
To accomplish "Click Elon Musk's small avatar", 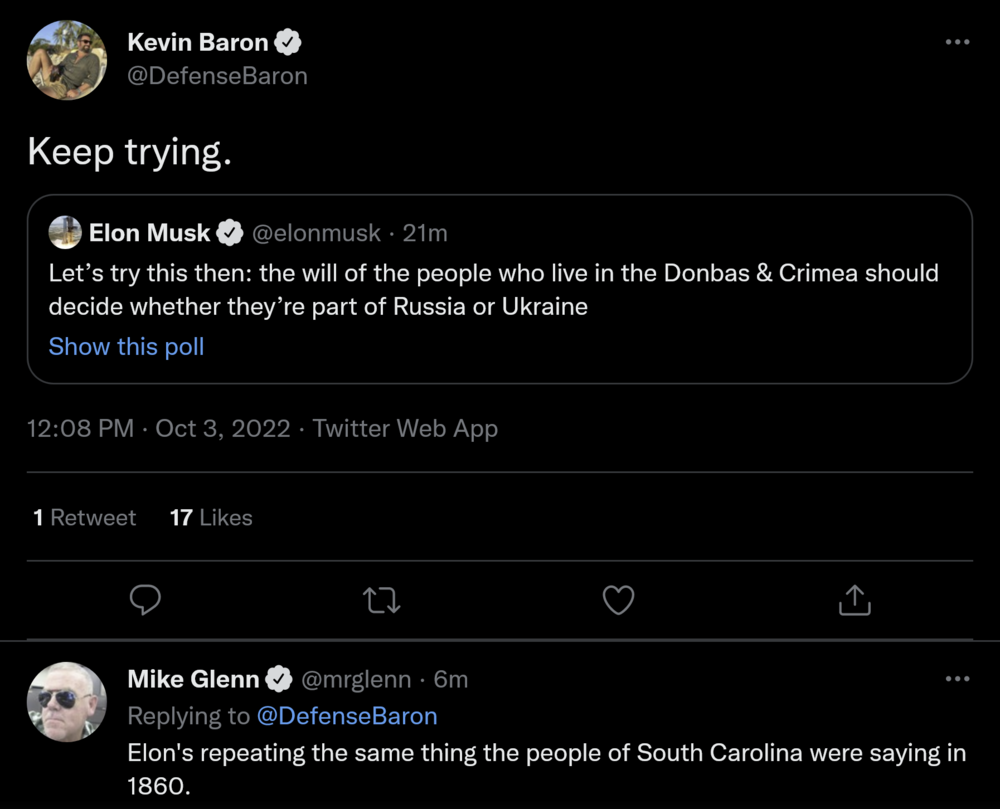I will click(65, 233).
